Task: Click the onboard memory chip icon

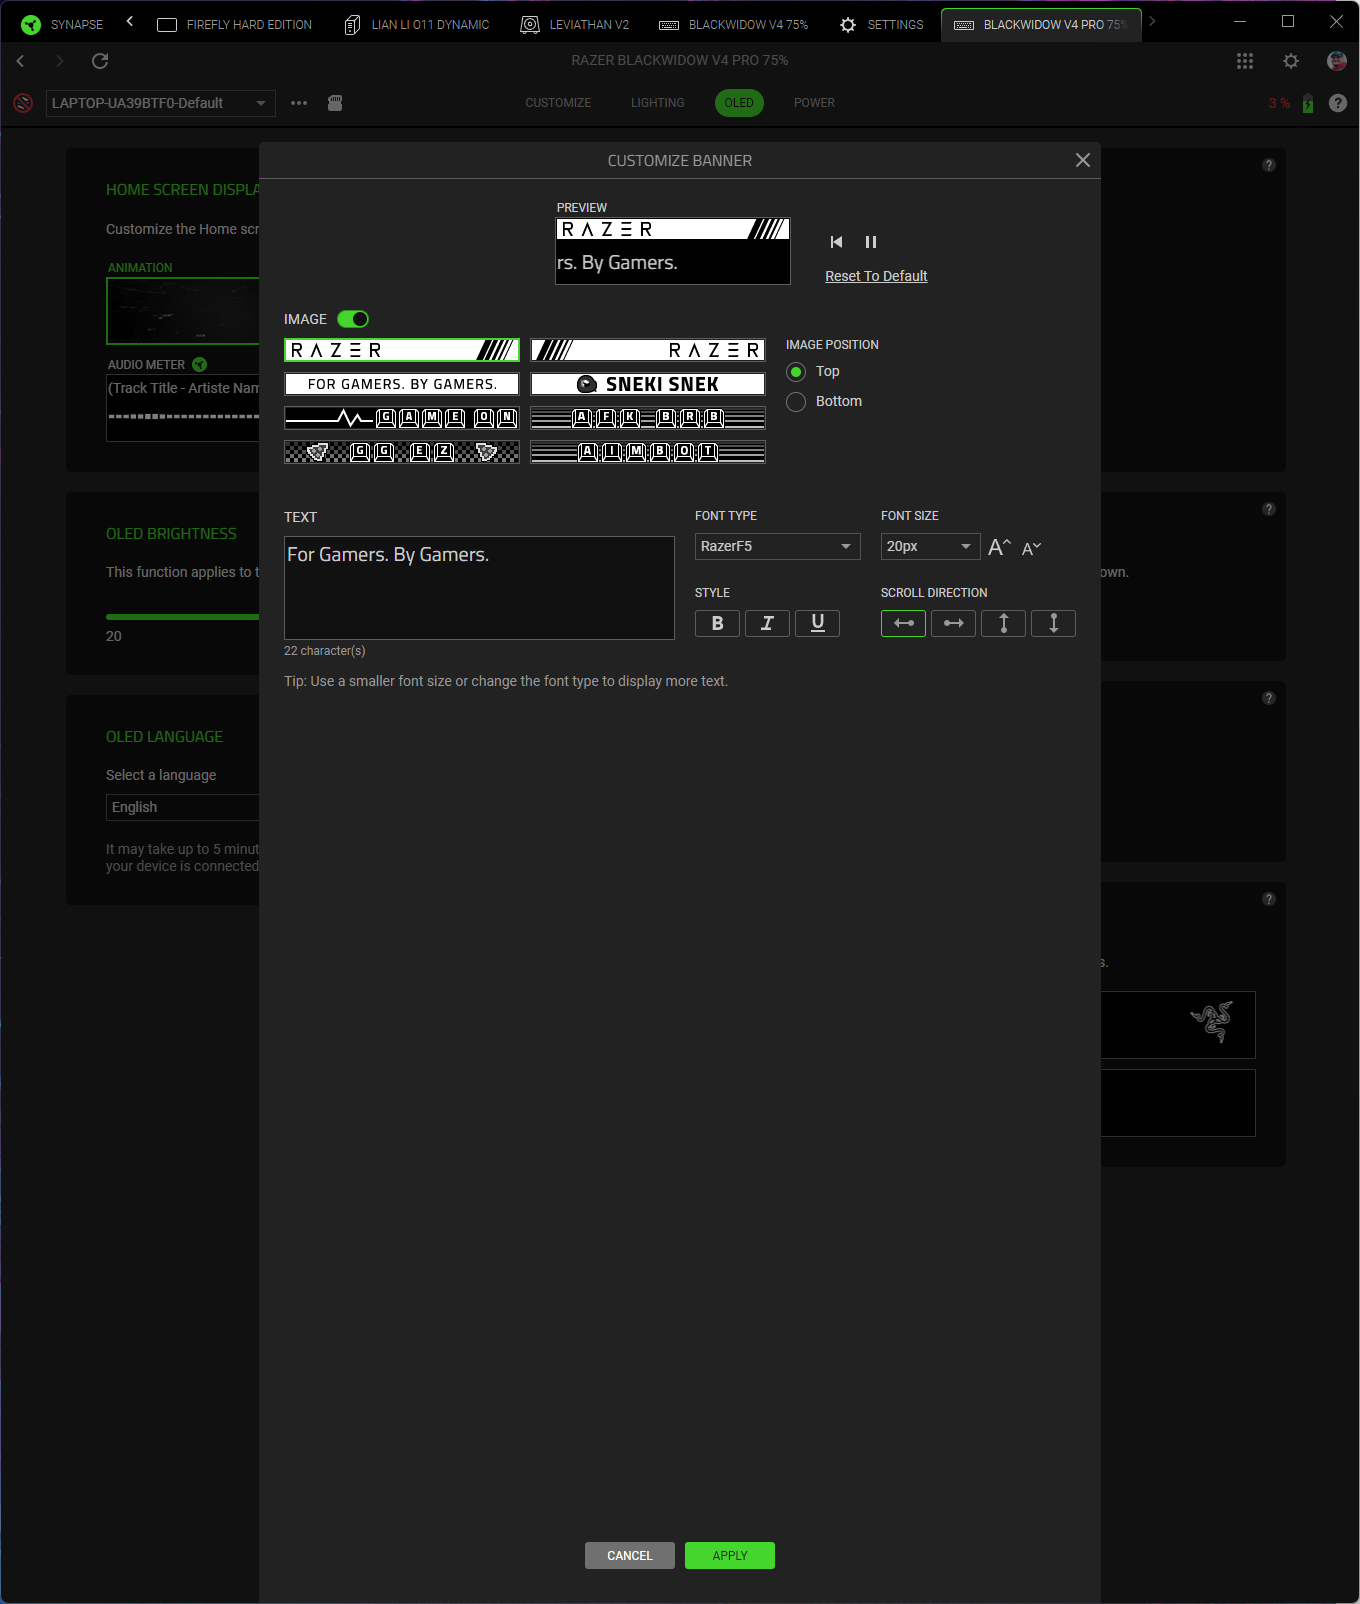Action: 335,103
